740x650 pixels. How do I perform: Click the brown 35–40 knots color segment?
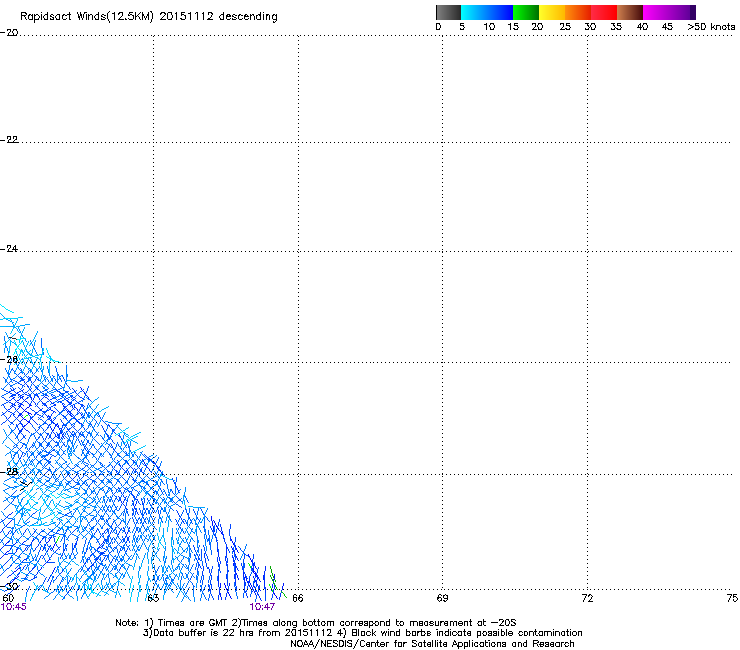coord(630,12)
